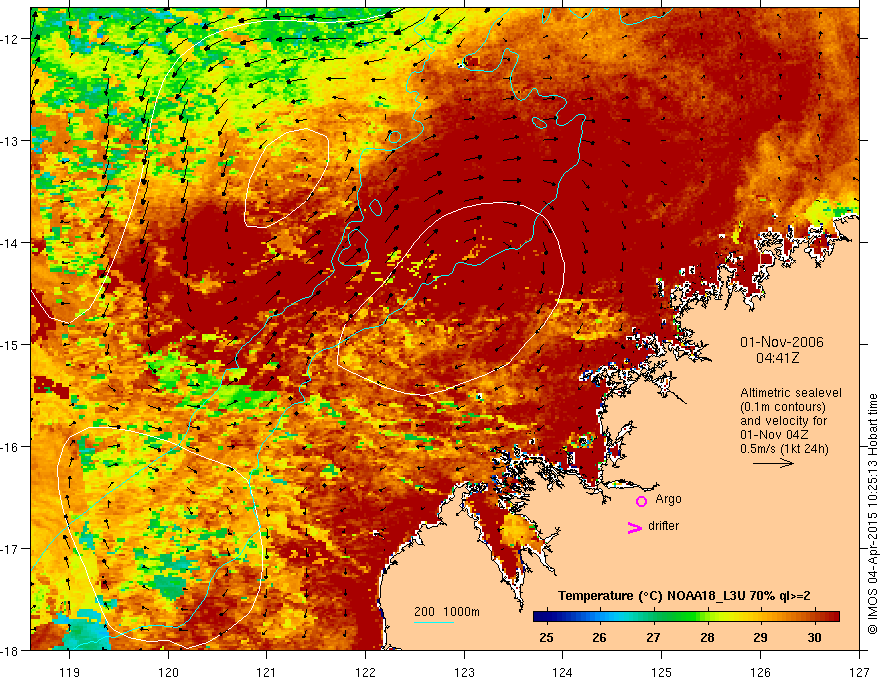880x680 pixels.
Task: Click latitude axis label -15
Action: [x=10, y=344]
